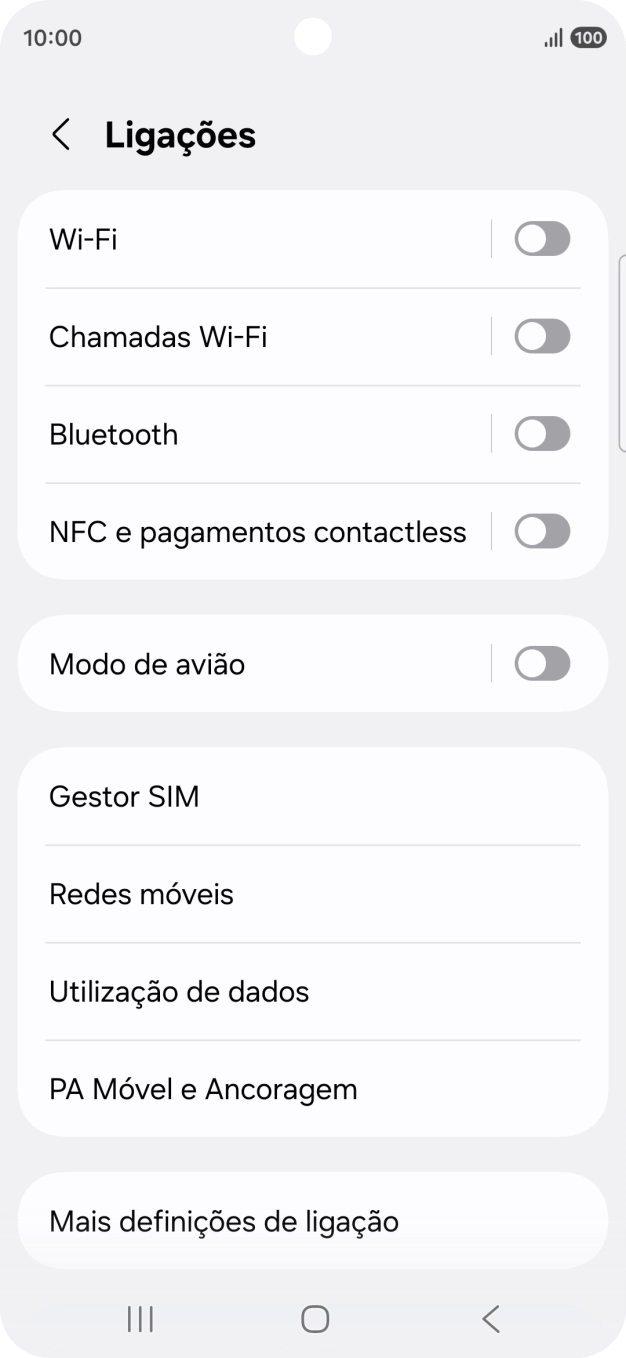Open Redes móveis
Screen dimensions: 626x1358
tap(140, 894)
